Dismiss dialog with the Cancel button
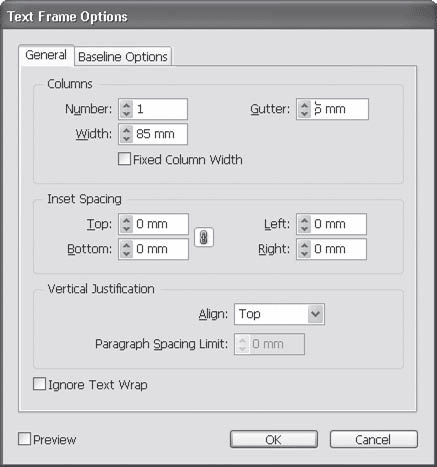The image size is (437, 467). click(x=373, y=439)
